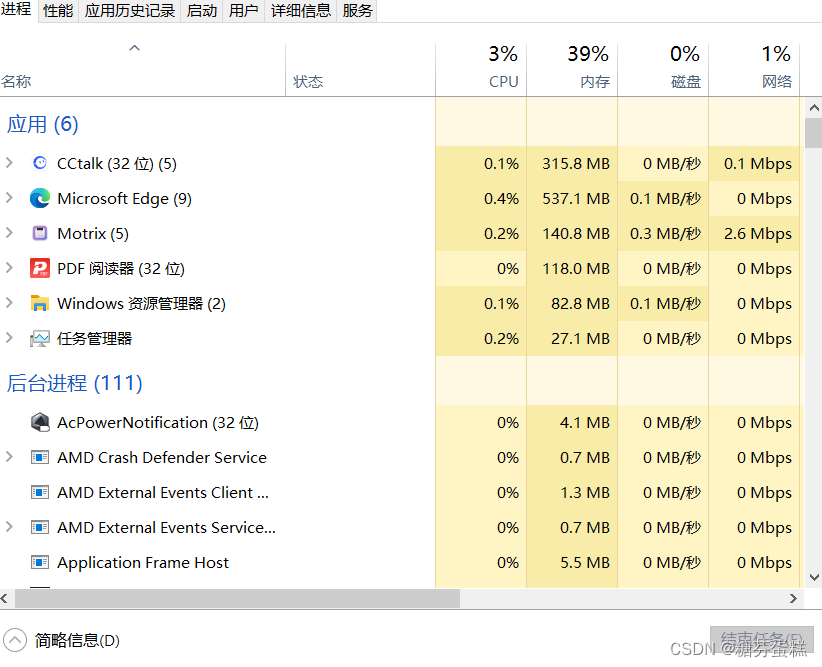Viewport: 822px width, 667px height.
Task: Click the horizontal scrollbar right arrow
Action: pos(793,598)
